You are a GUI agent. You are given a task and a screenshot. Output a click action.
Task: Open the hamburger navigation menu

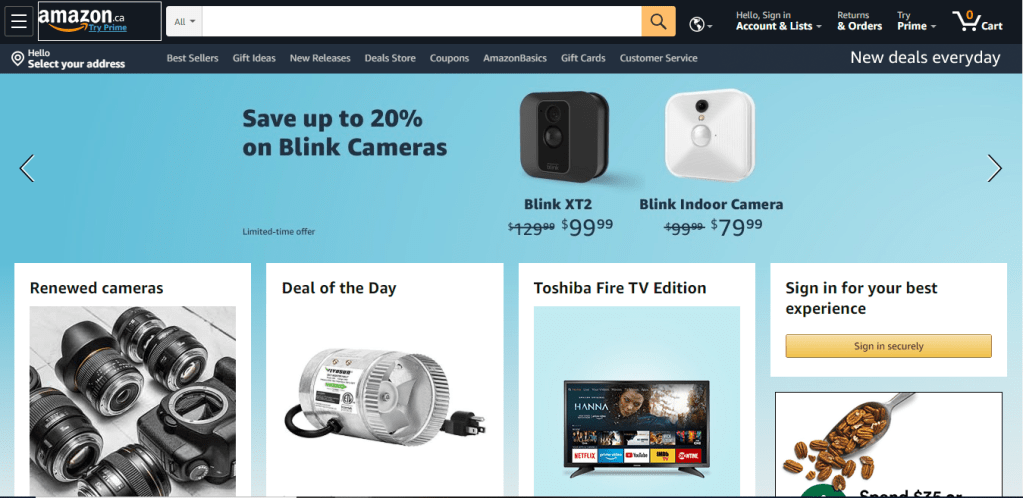[19, 21]
